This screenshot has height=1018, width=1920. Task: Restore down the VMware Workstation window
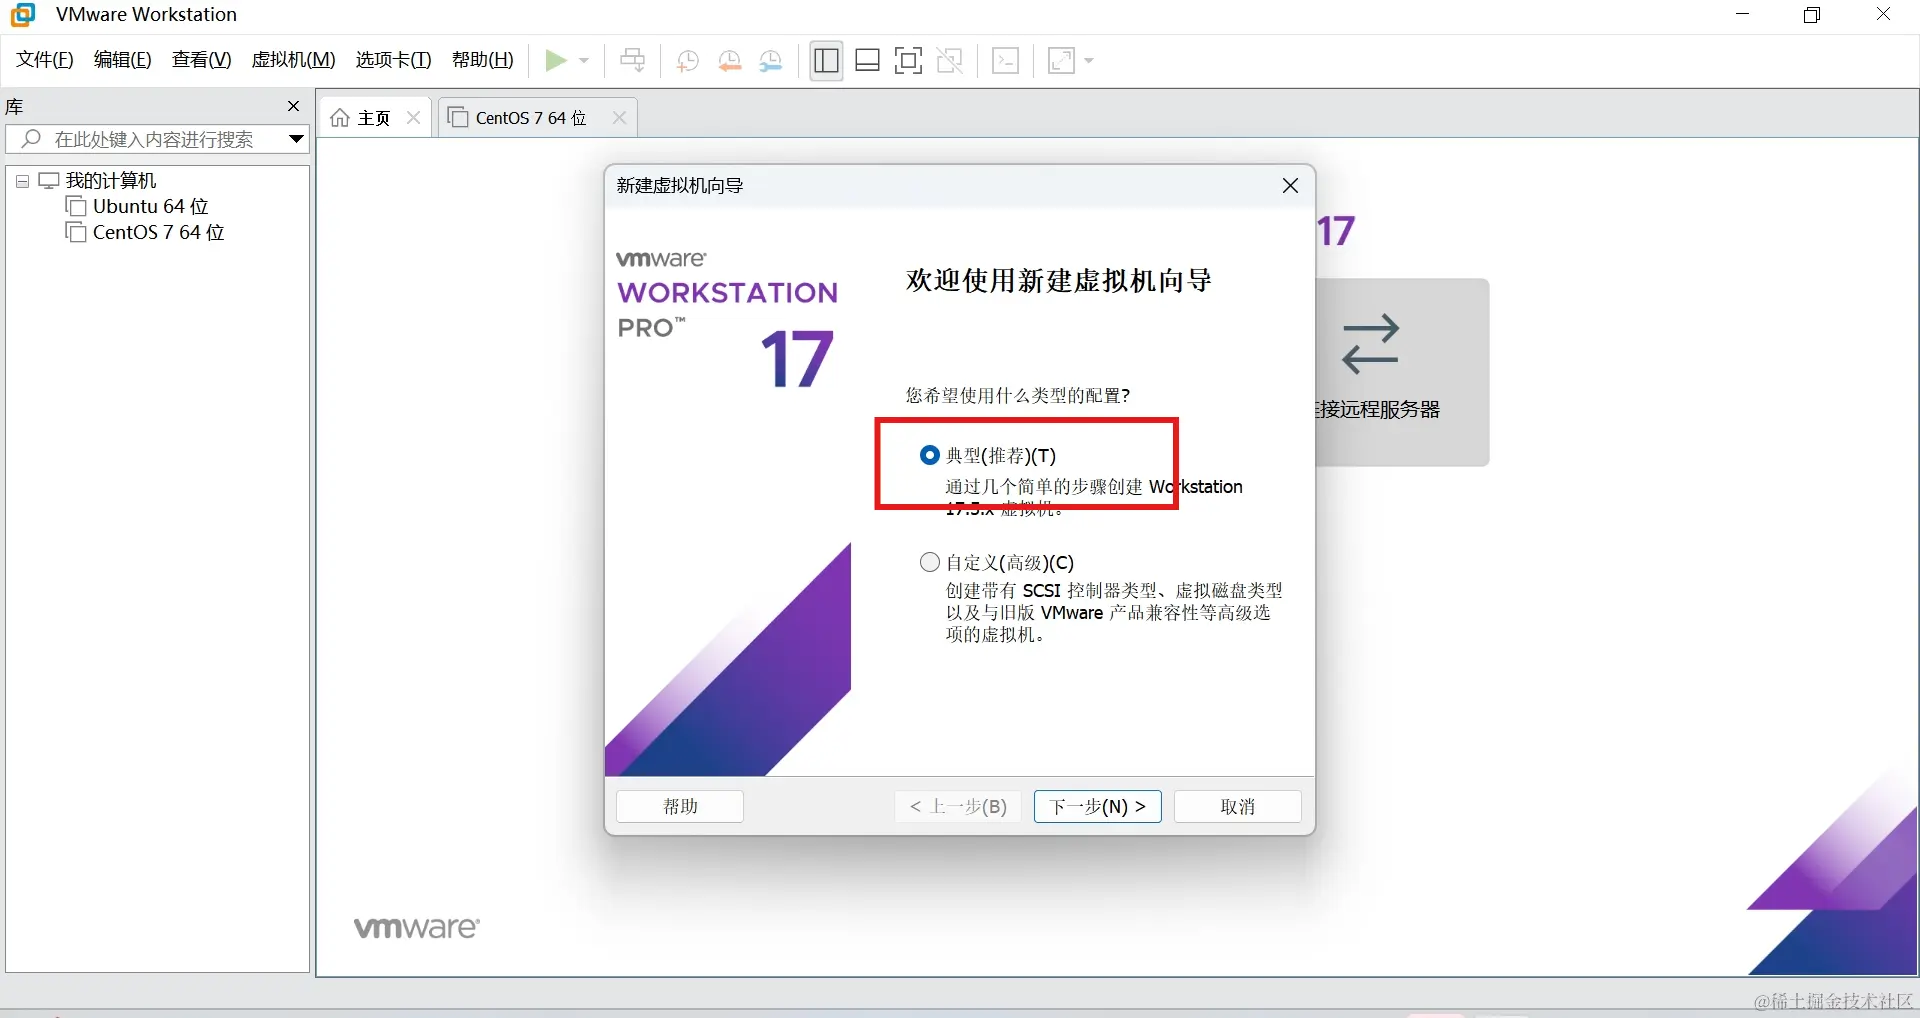[1812, 14]
